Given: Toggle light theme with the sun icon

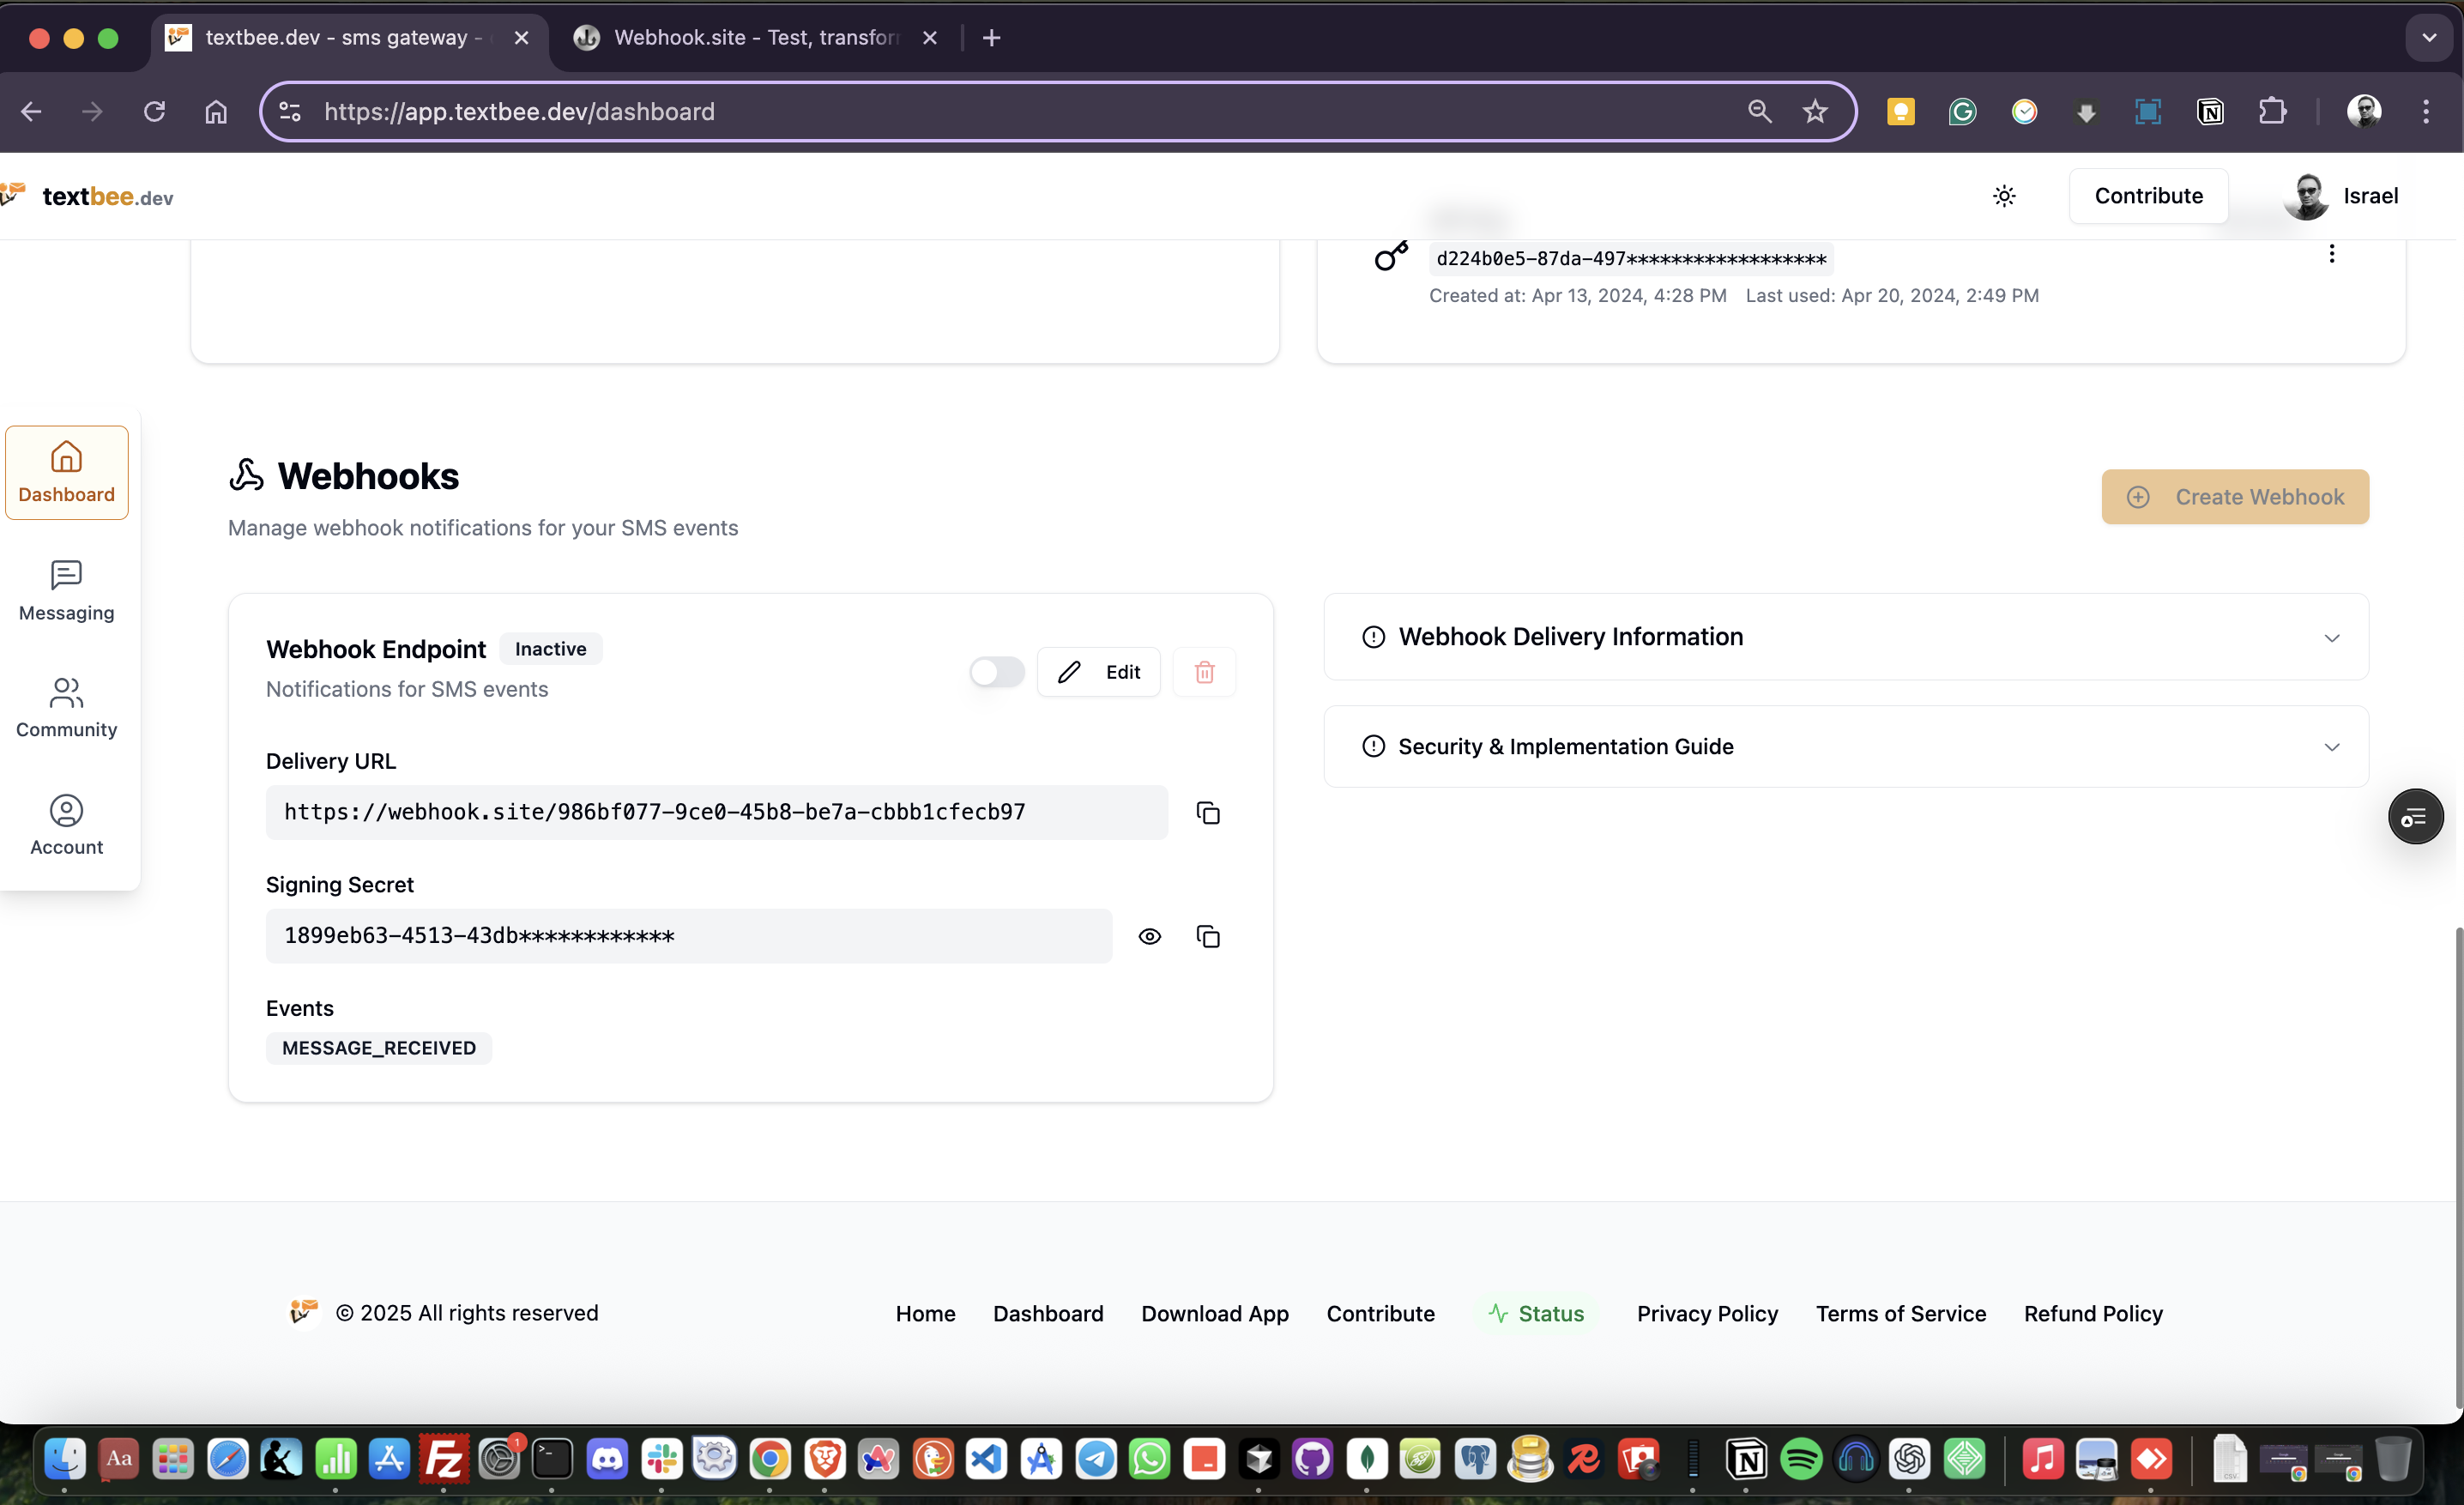Looking at the screenshot, I should coord(2003,195).
